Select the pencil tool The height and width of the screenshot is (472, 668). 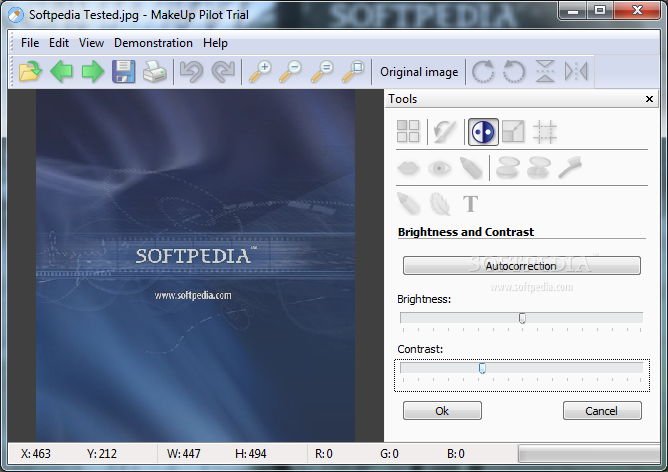point(408,204)
